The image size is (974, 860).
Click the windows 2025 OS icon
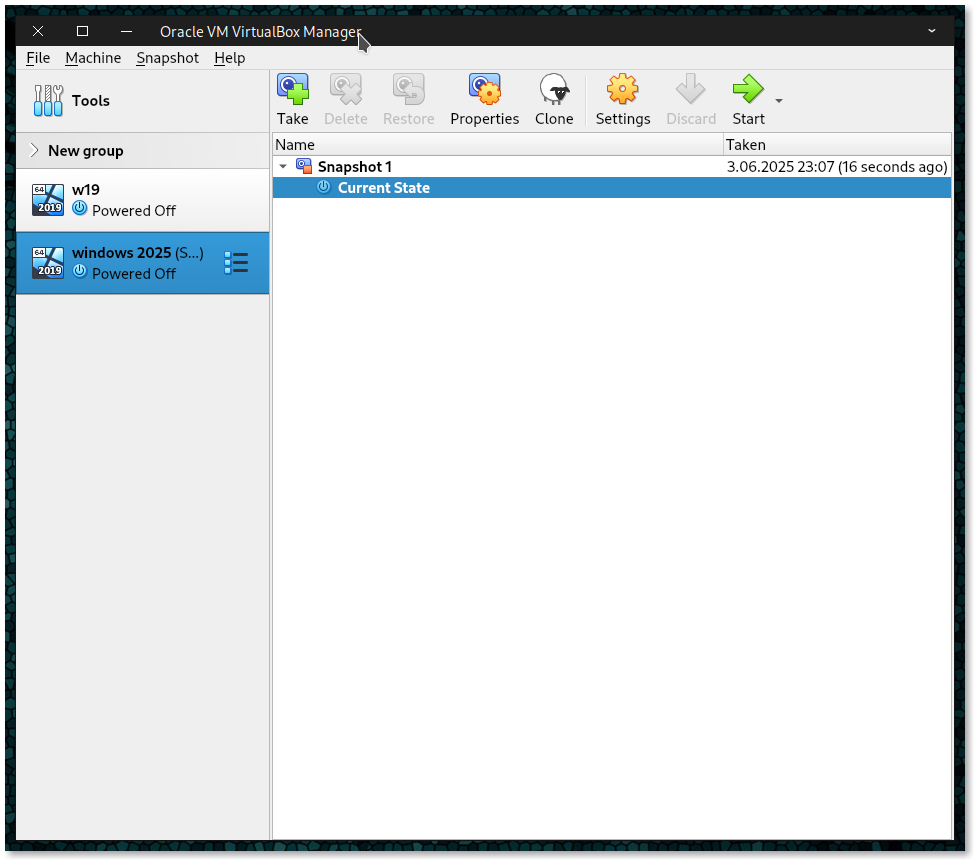click(48, 263)
